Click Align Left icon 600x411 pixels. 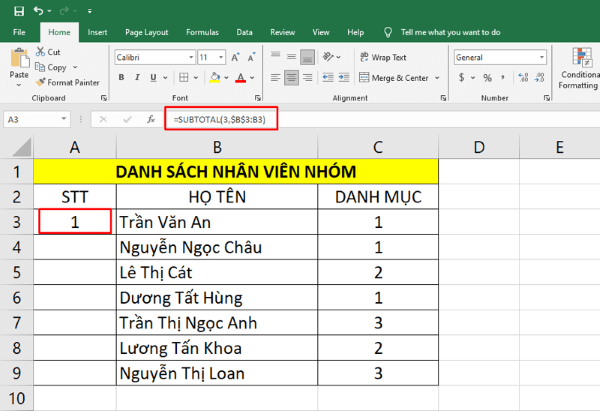click(276, 78)
